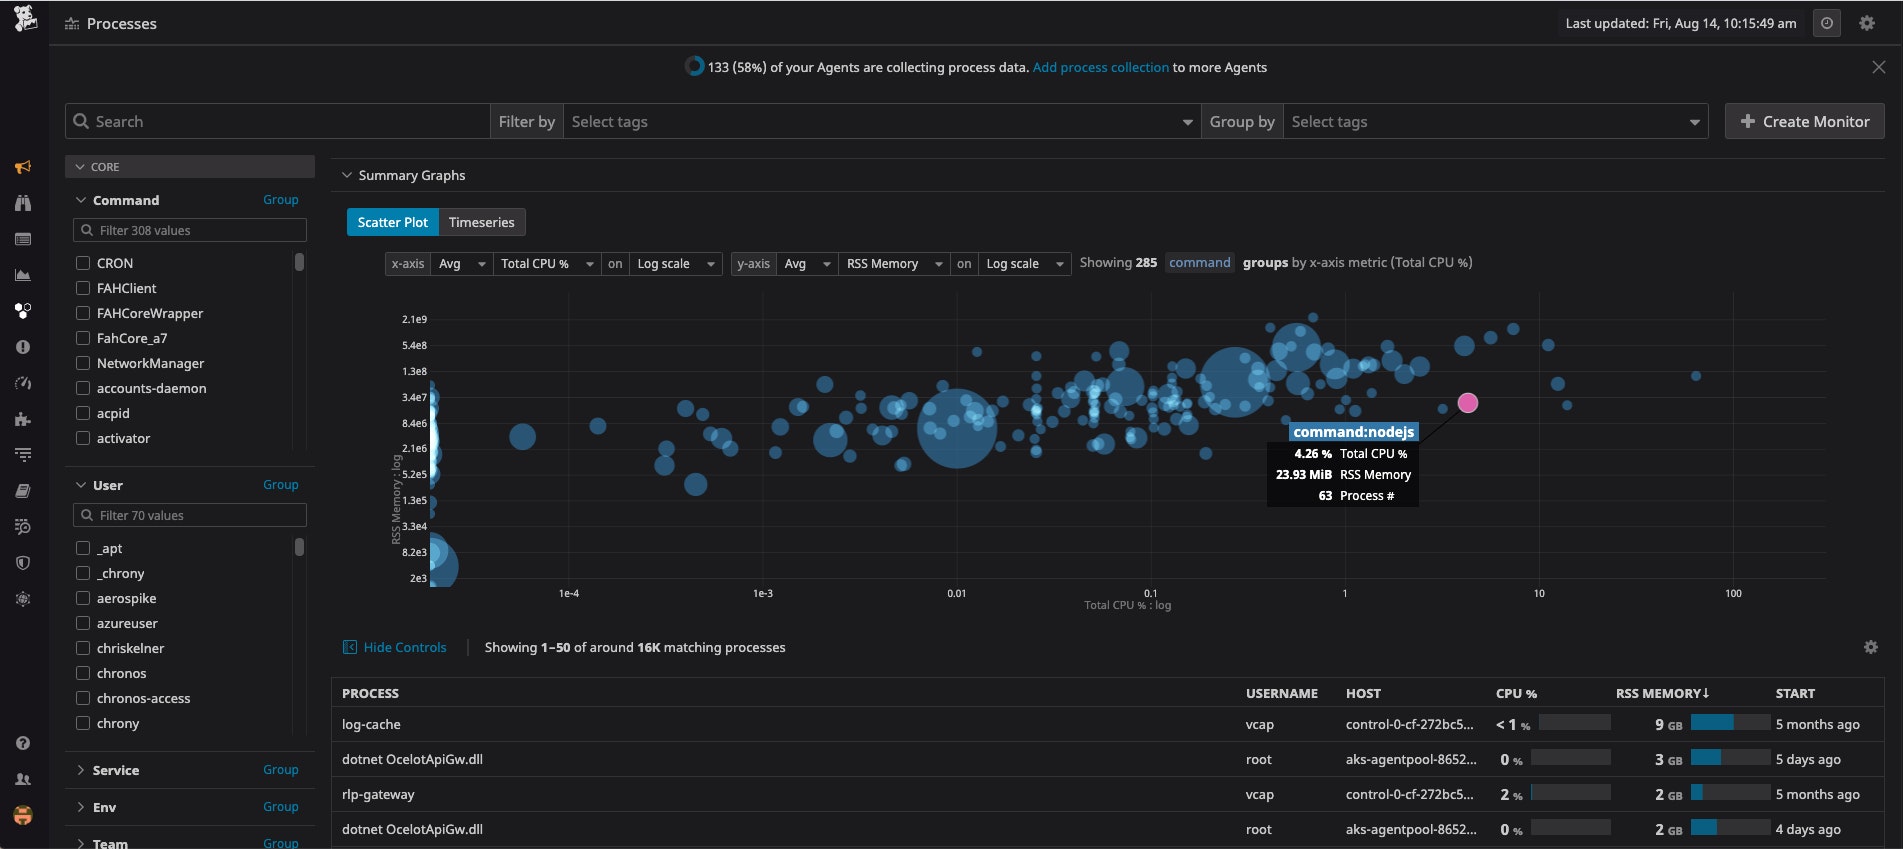Open the binoculars icon in the sidebar

tap(23, 203)
